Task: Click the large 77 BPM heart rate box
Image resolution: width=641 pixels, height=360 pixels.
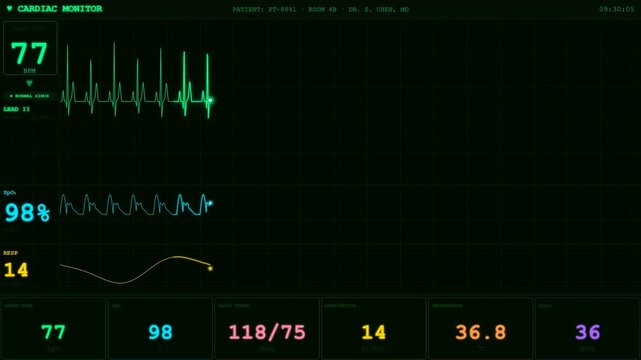Action: point(30,48)
